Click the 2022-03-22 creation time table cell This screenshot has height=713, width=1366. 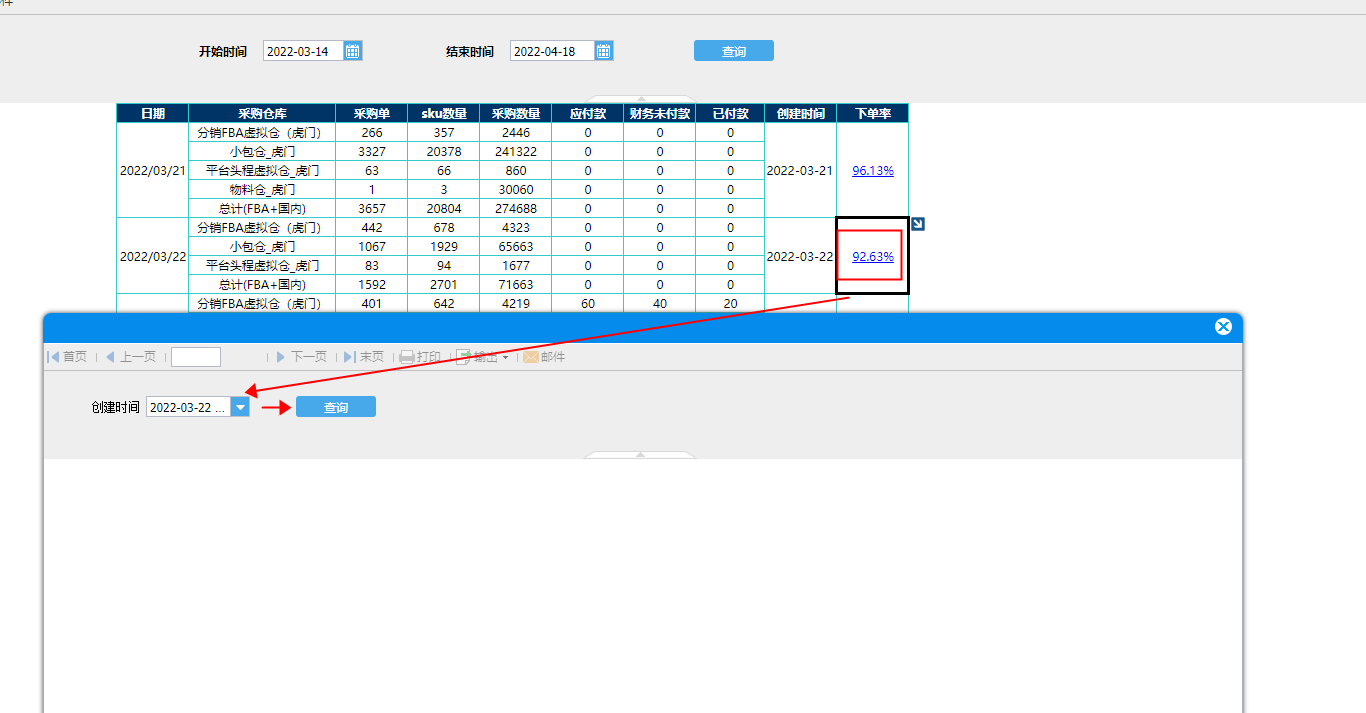click(x=801, y=256)
